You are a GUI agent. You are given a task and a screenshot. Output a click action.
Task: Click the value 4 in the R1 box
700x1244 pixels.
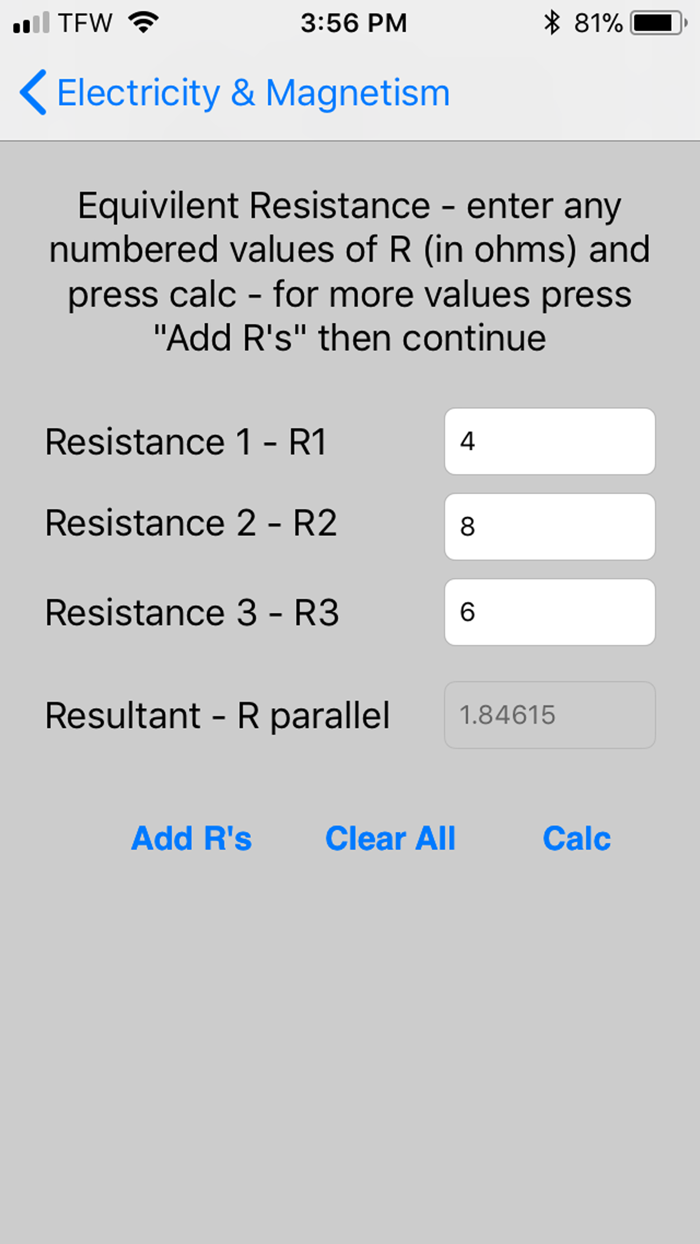pyautogui.click(x=466, y=441)
